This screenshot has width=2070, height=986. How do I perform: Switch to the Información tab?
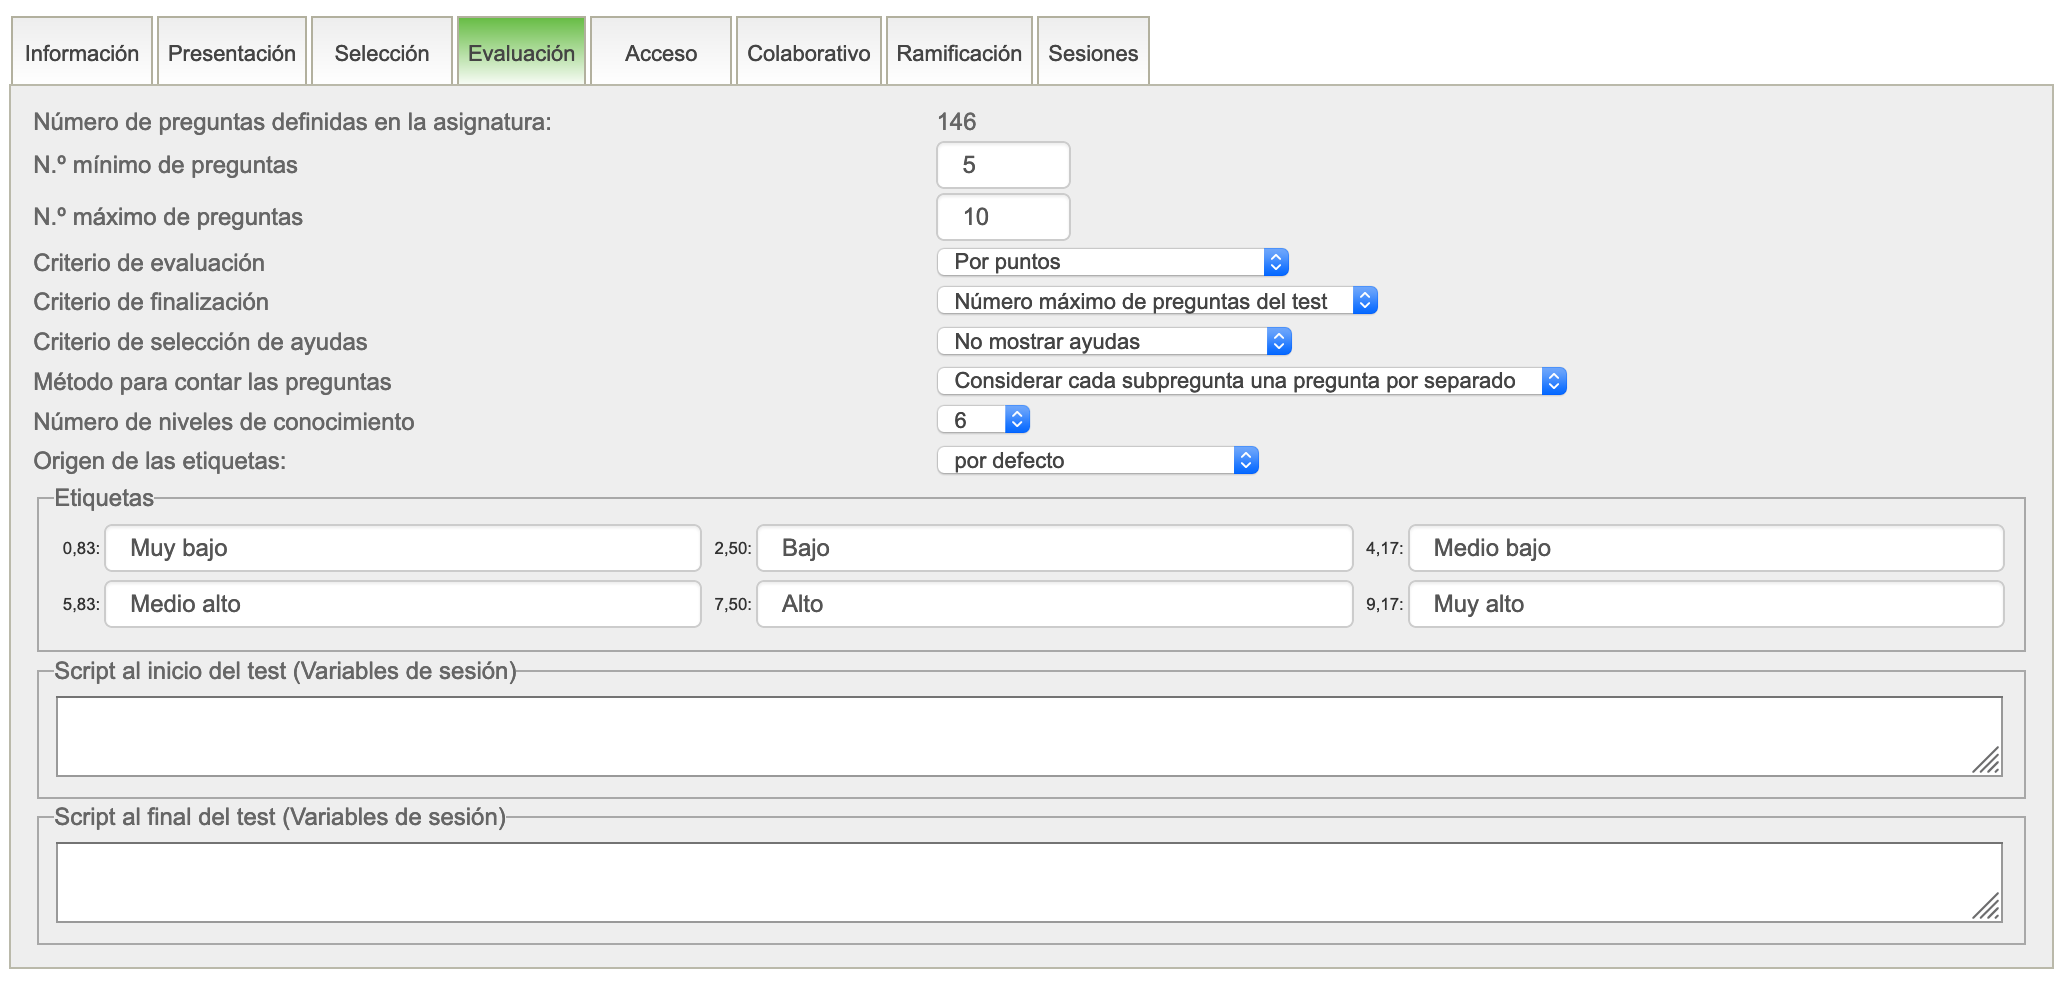point(82,53)
